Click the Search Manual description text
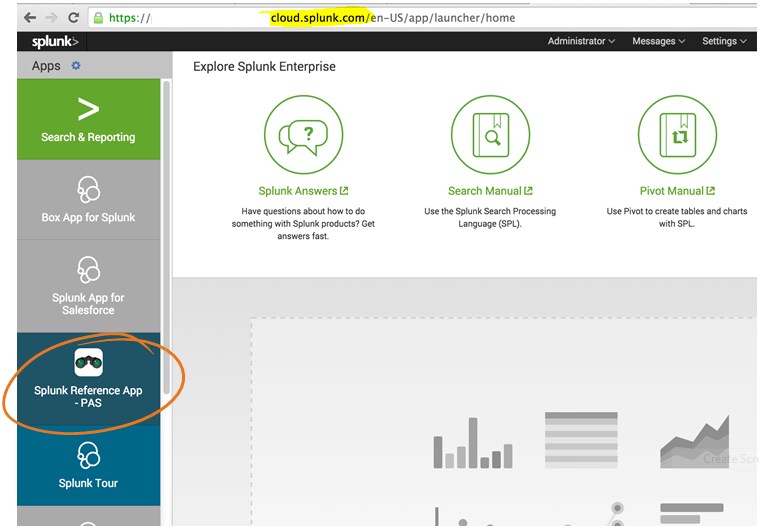This screenshot has width=759, height=529. coord(490,217)
